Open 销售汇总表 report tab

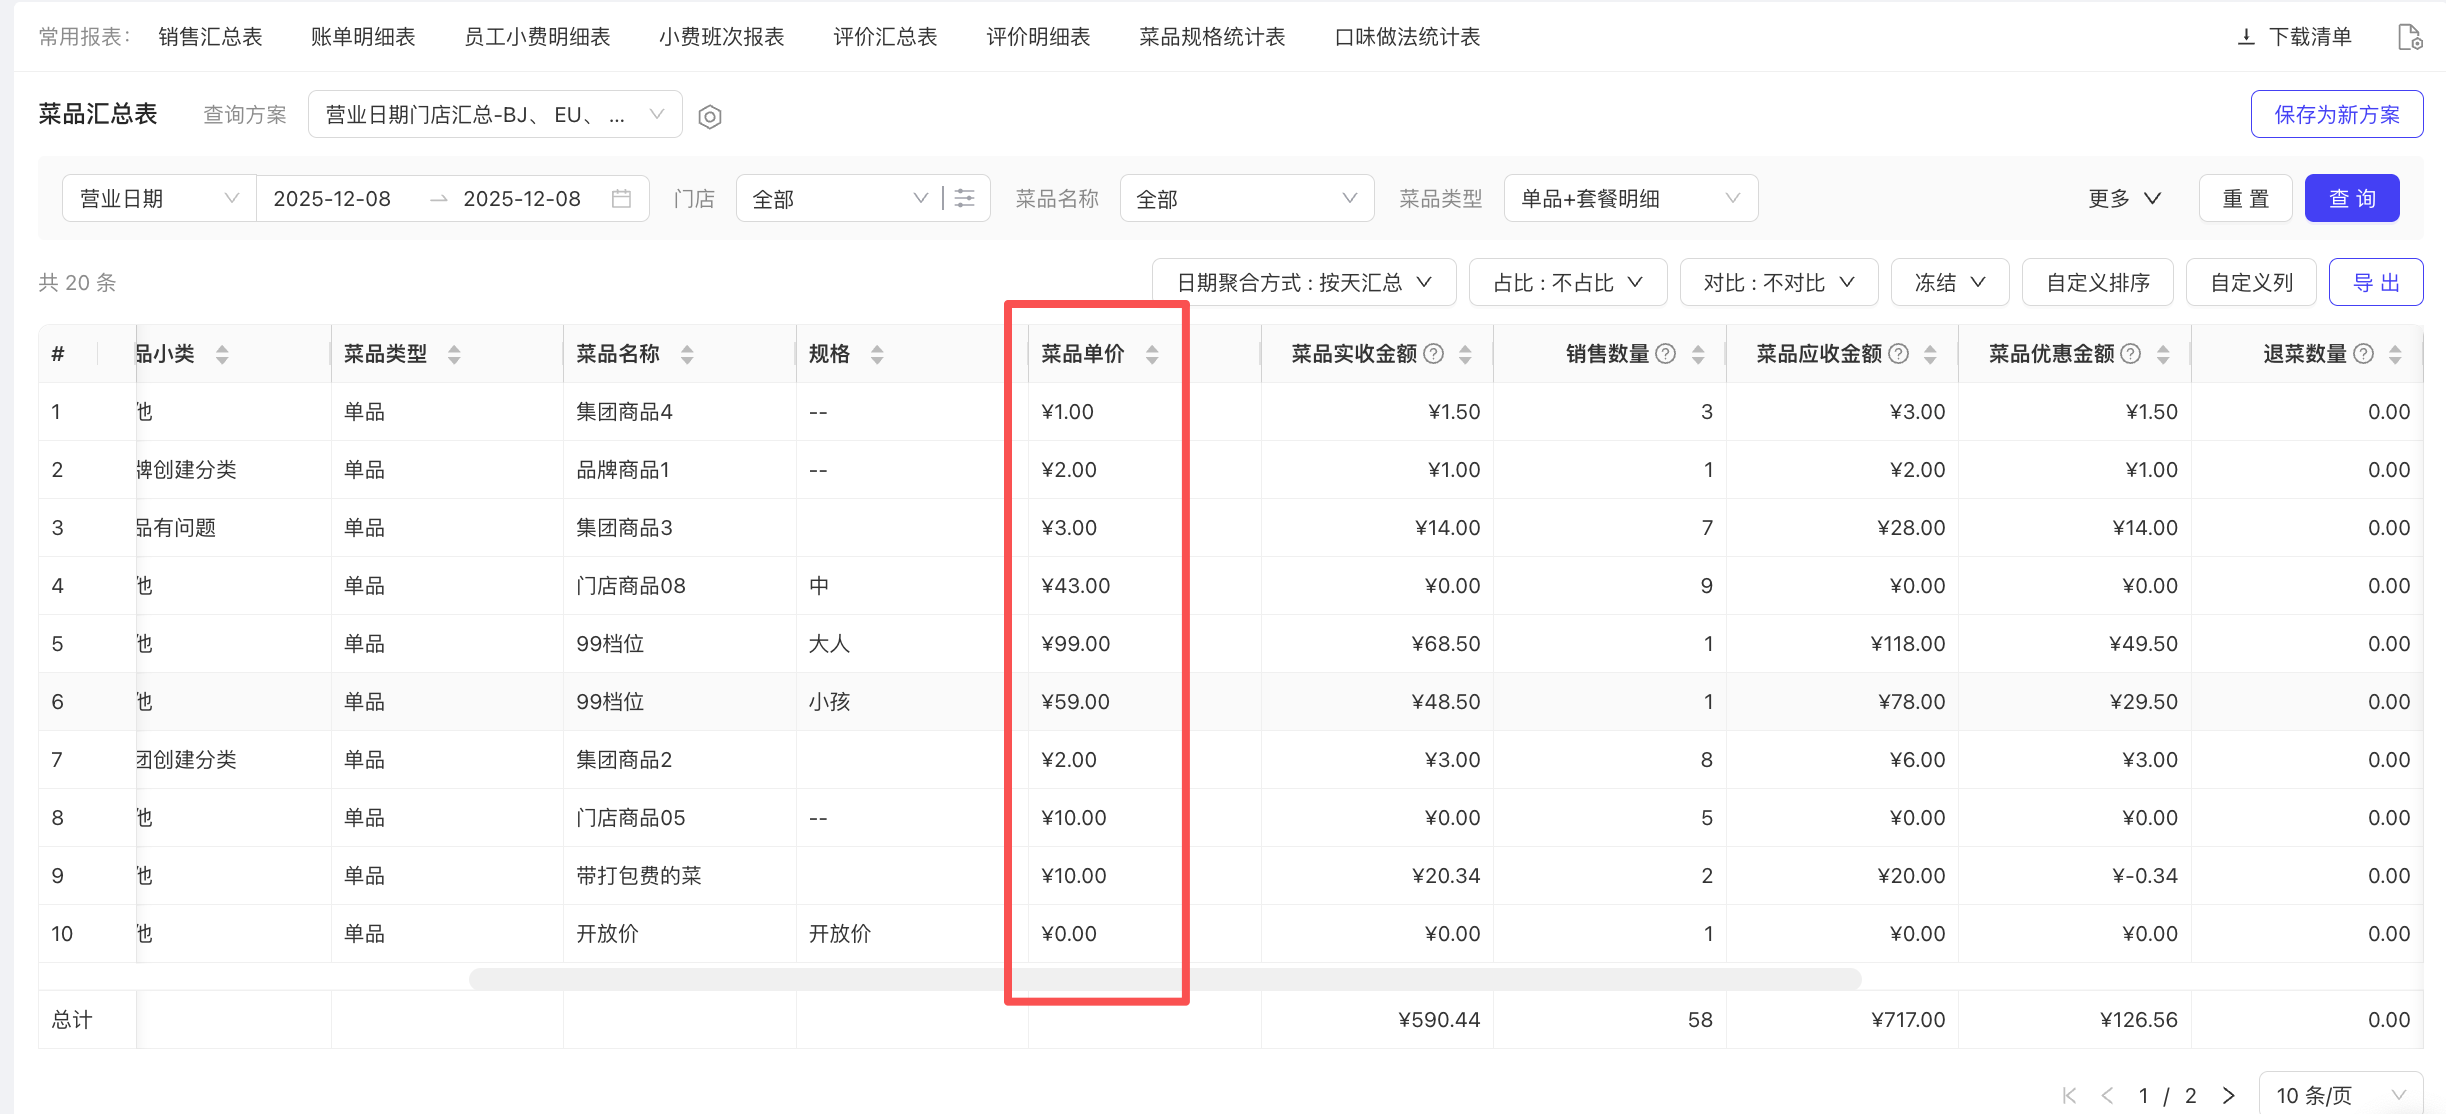210,37
